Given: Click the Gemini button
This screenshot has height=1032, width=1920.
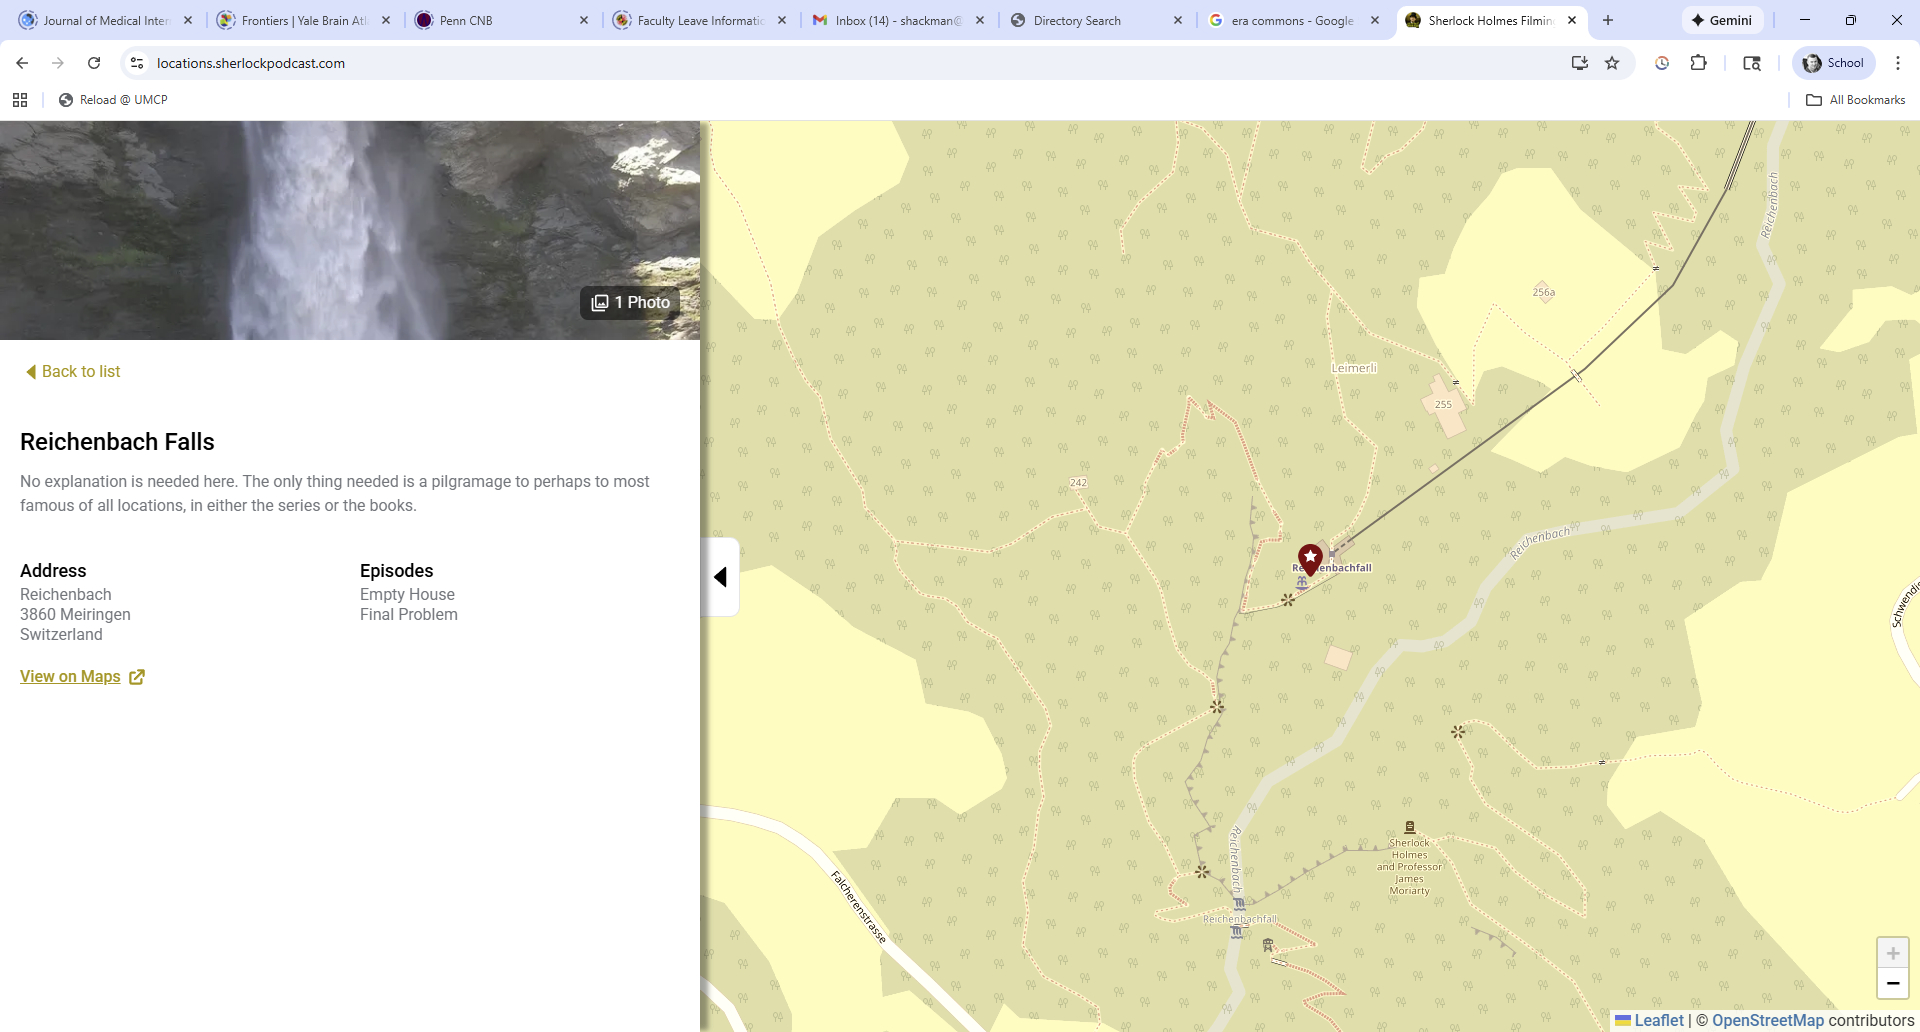Looking at the screenshot, I should [x=1722, y=20].
